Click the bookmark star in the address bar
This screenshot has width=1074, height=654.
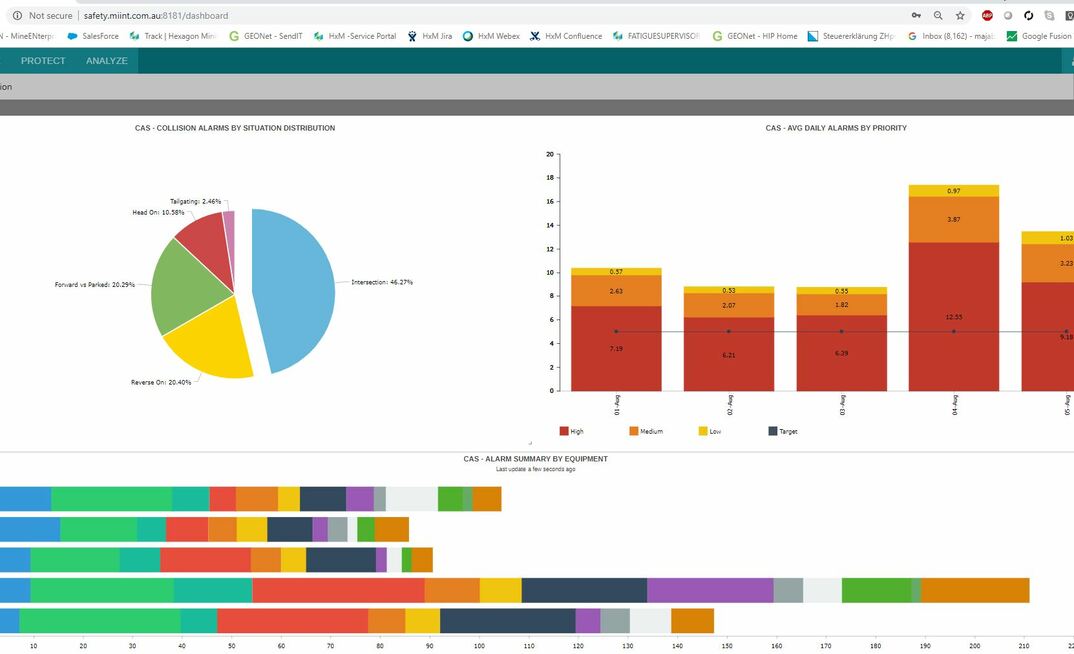click(x=960, y=16)
